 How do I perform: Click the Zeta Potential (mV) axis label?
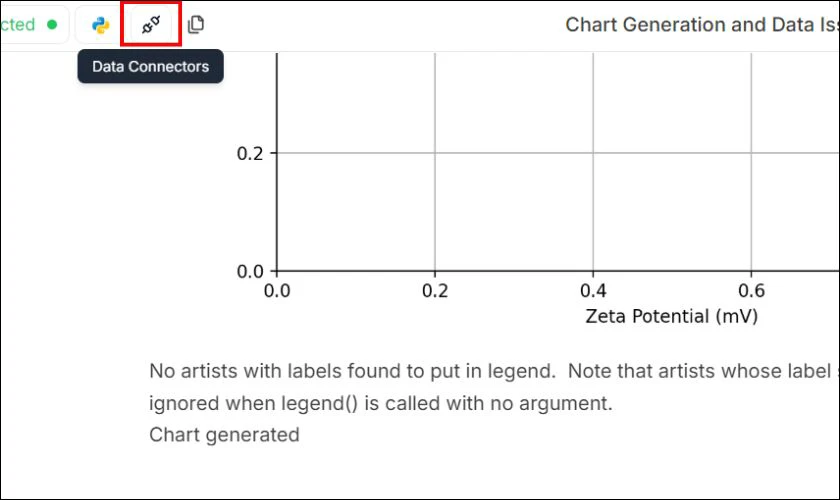(x=671, y=316)
